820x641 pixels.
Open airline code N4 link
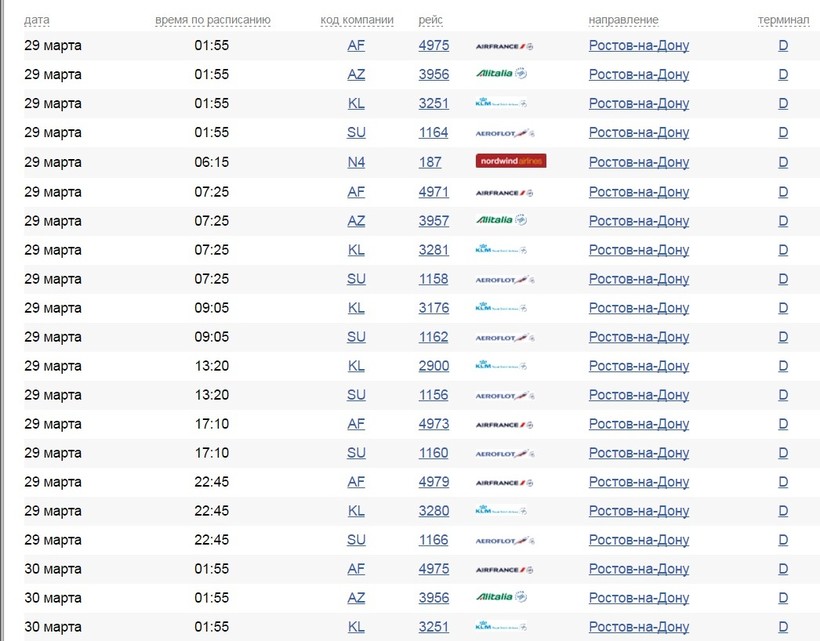click(x=356, y=162)
